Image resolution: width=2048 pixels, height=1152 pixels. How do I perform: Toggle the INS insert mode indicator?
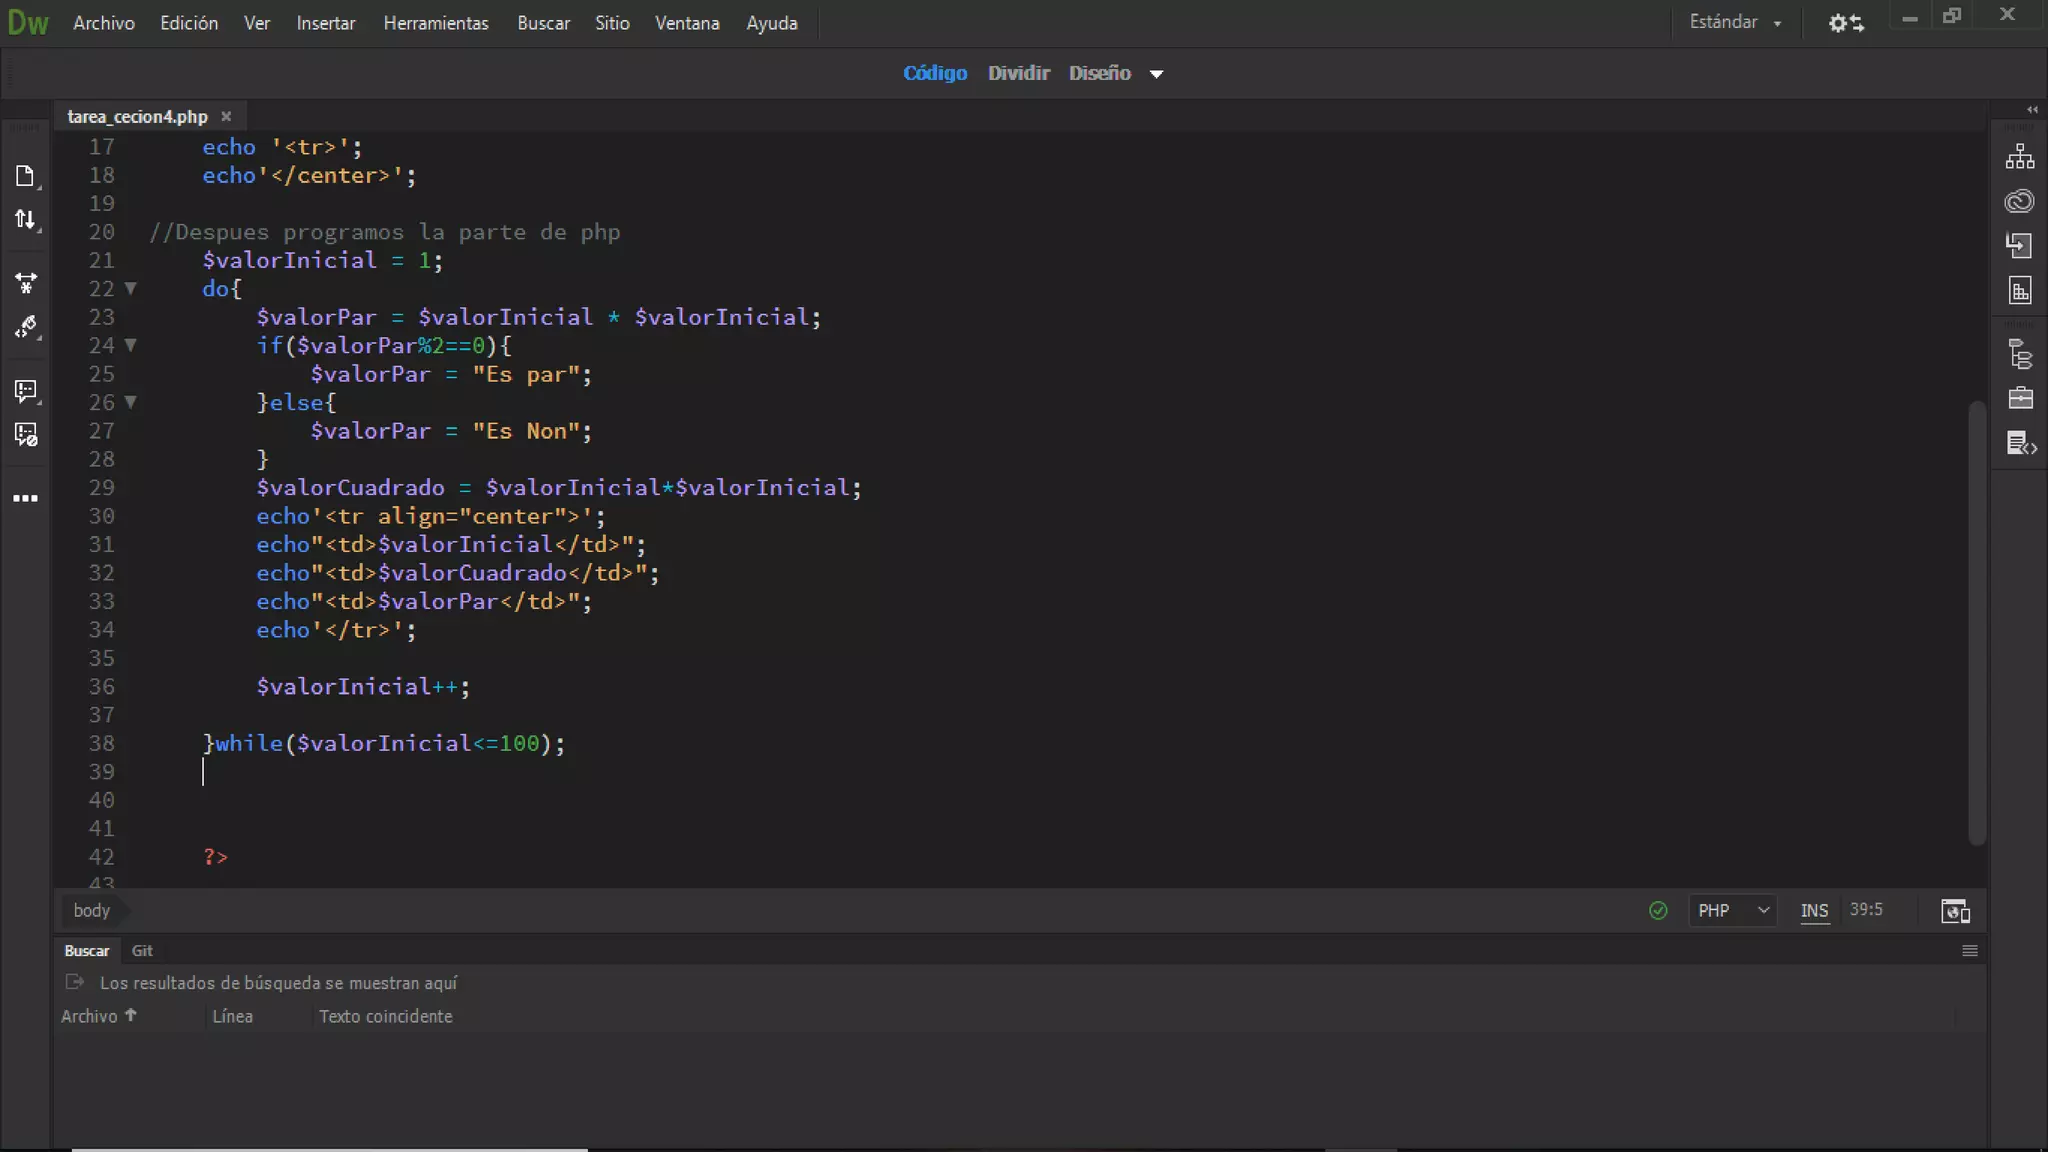[1814, 911]
